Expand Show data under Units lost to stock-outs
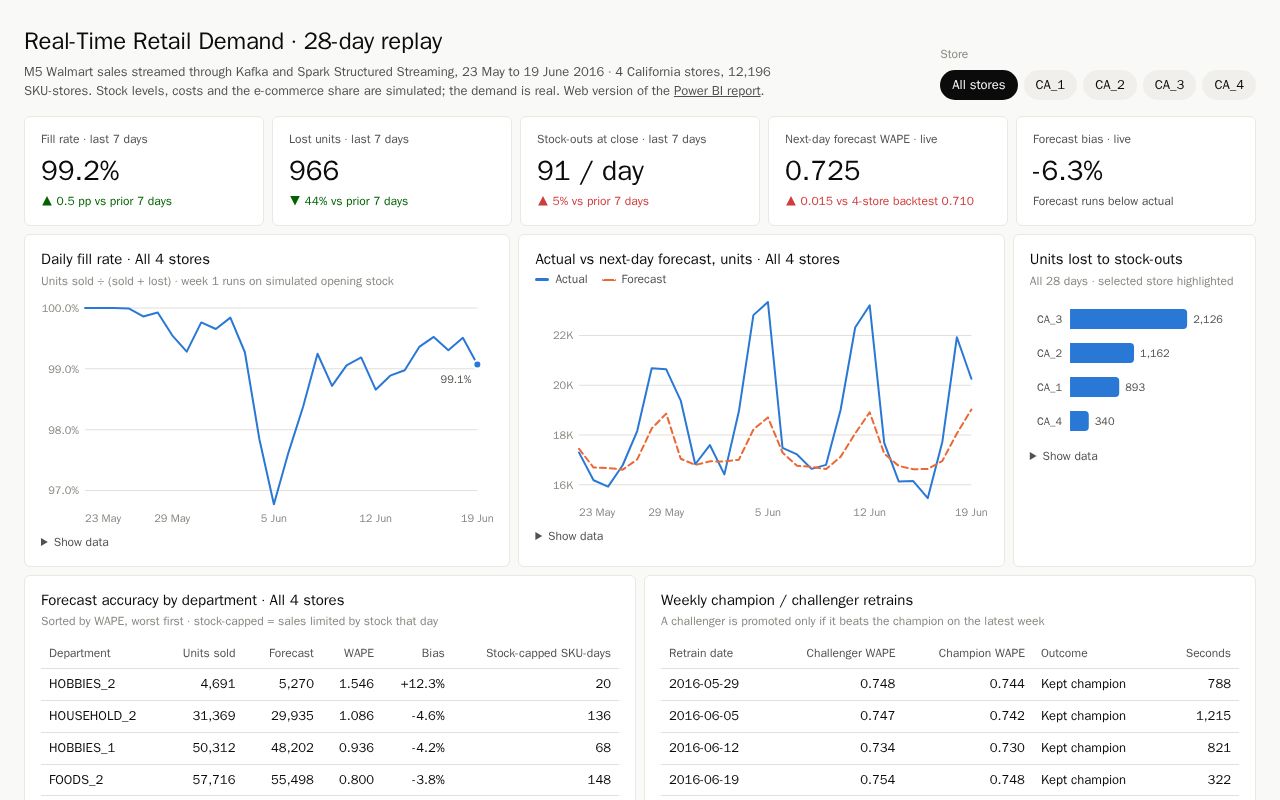Image resolution: width=1280 pixels, height=800 pixels. 1064,456
